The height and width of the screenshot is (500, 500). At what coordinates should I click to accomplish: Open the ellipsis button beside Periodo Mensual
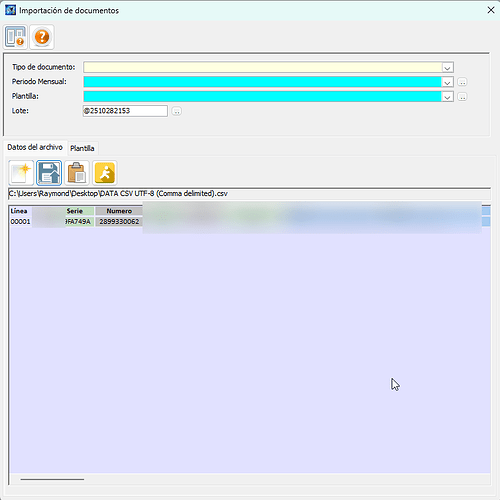point(462,82)
